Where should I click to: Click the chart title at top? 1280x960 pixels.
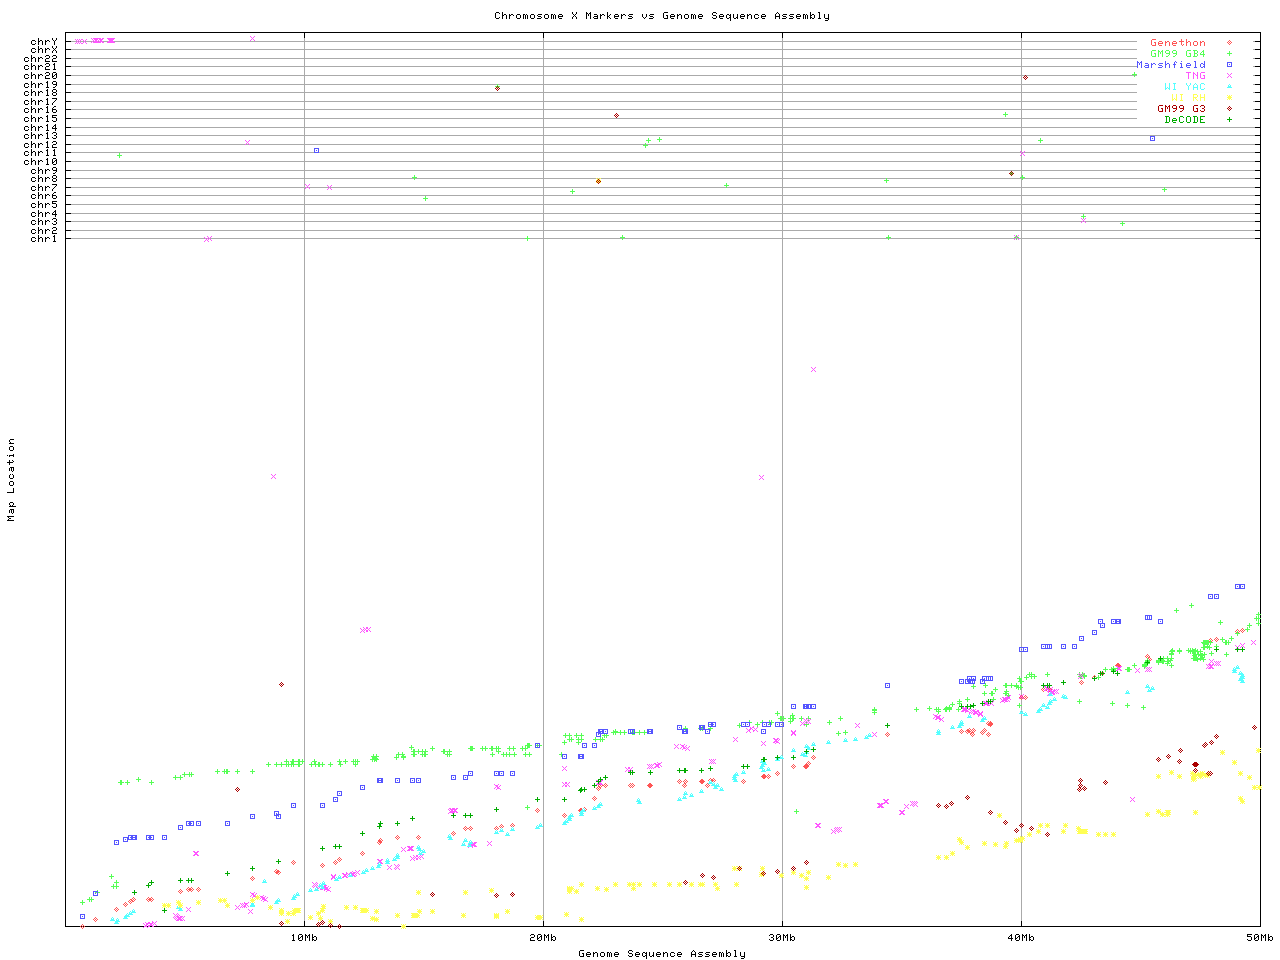coord(661,16)
